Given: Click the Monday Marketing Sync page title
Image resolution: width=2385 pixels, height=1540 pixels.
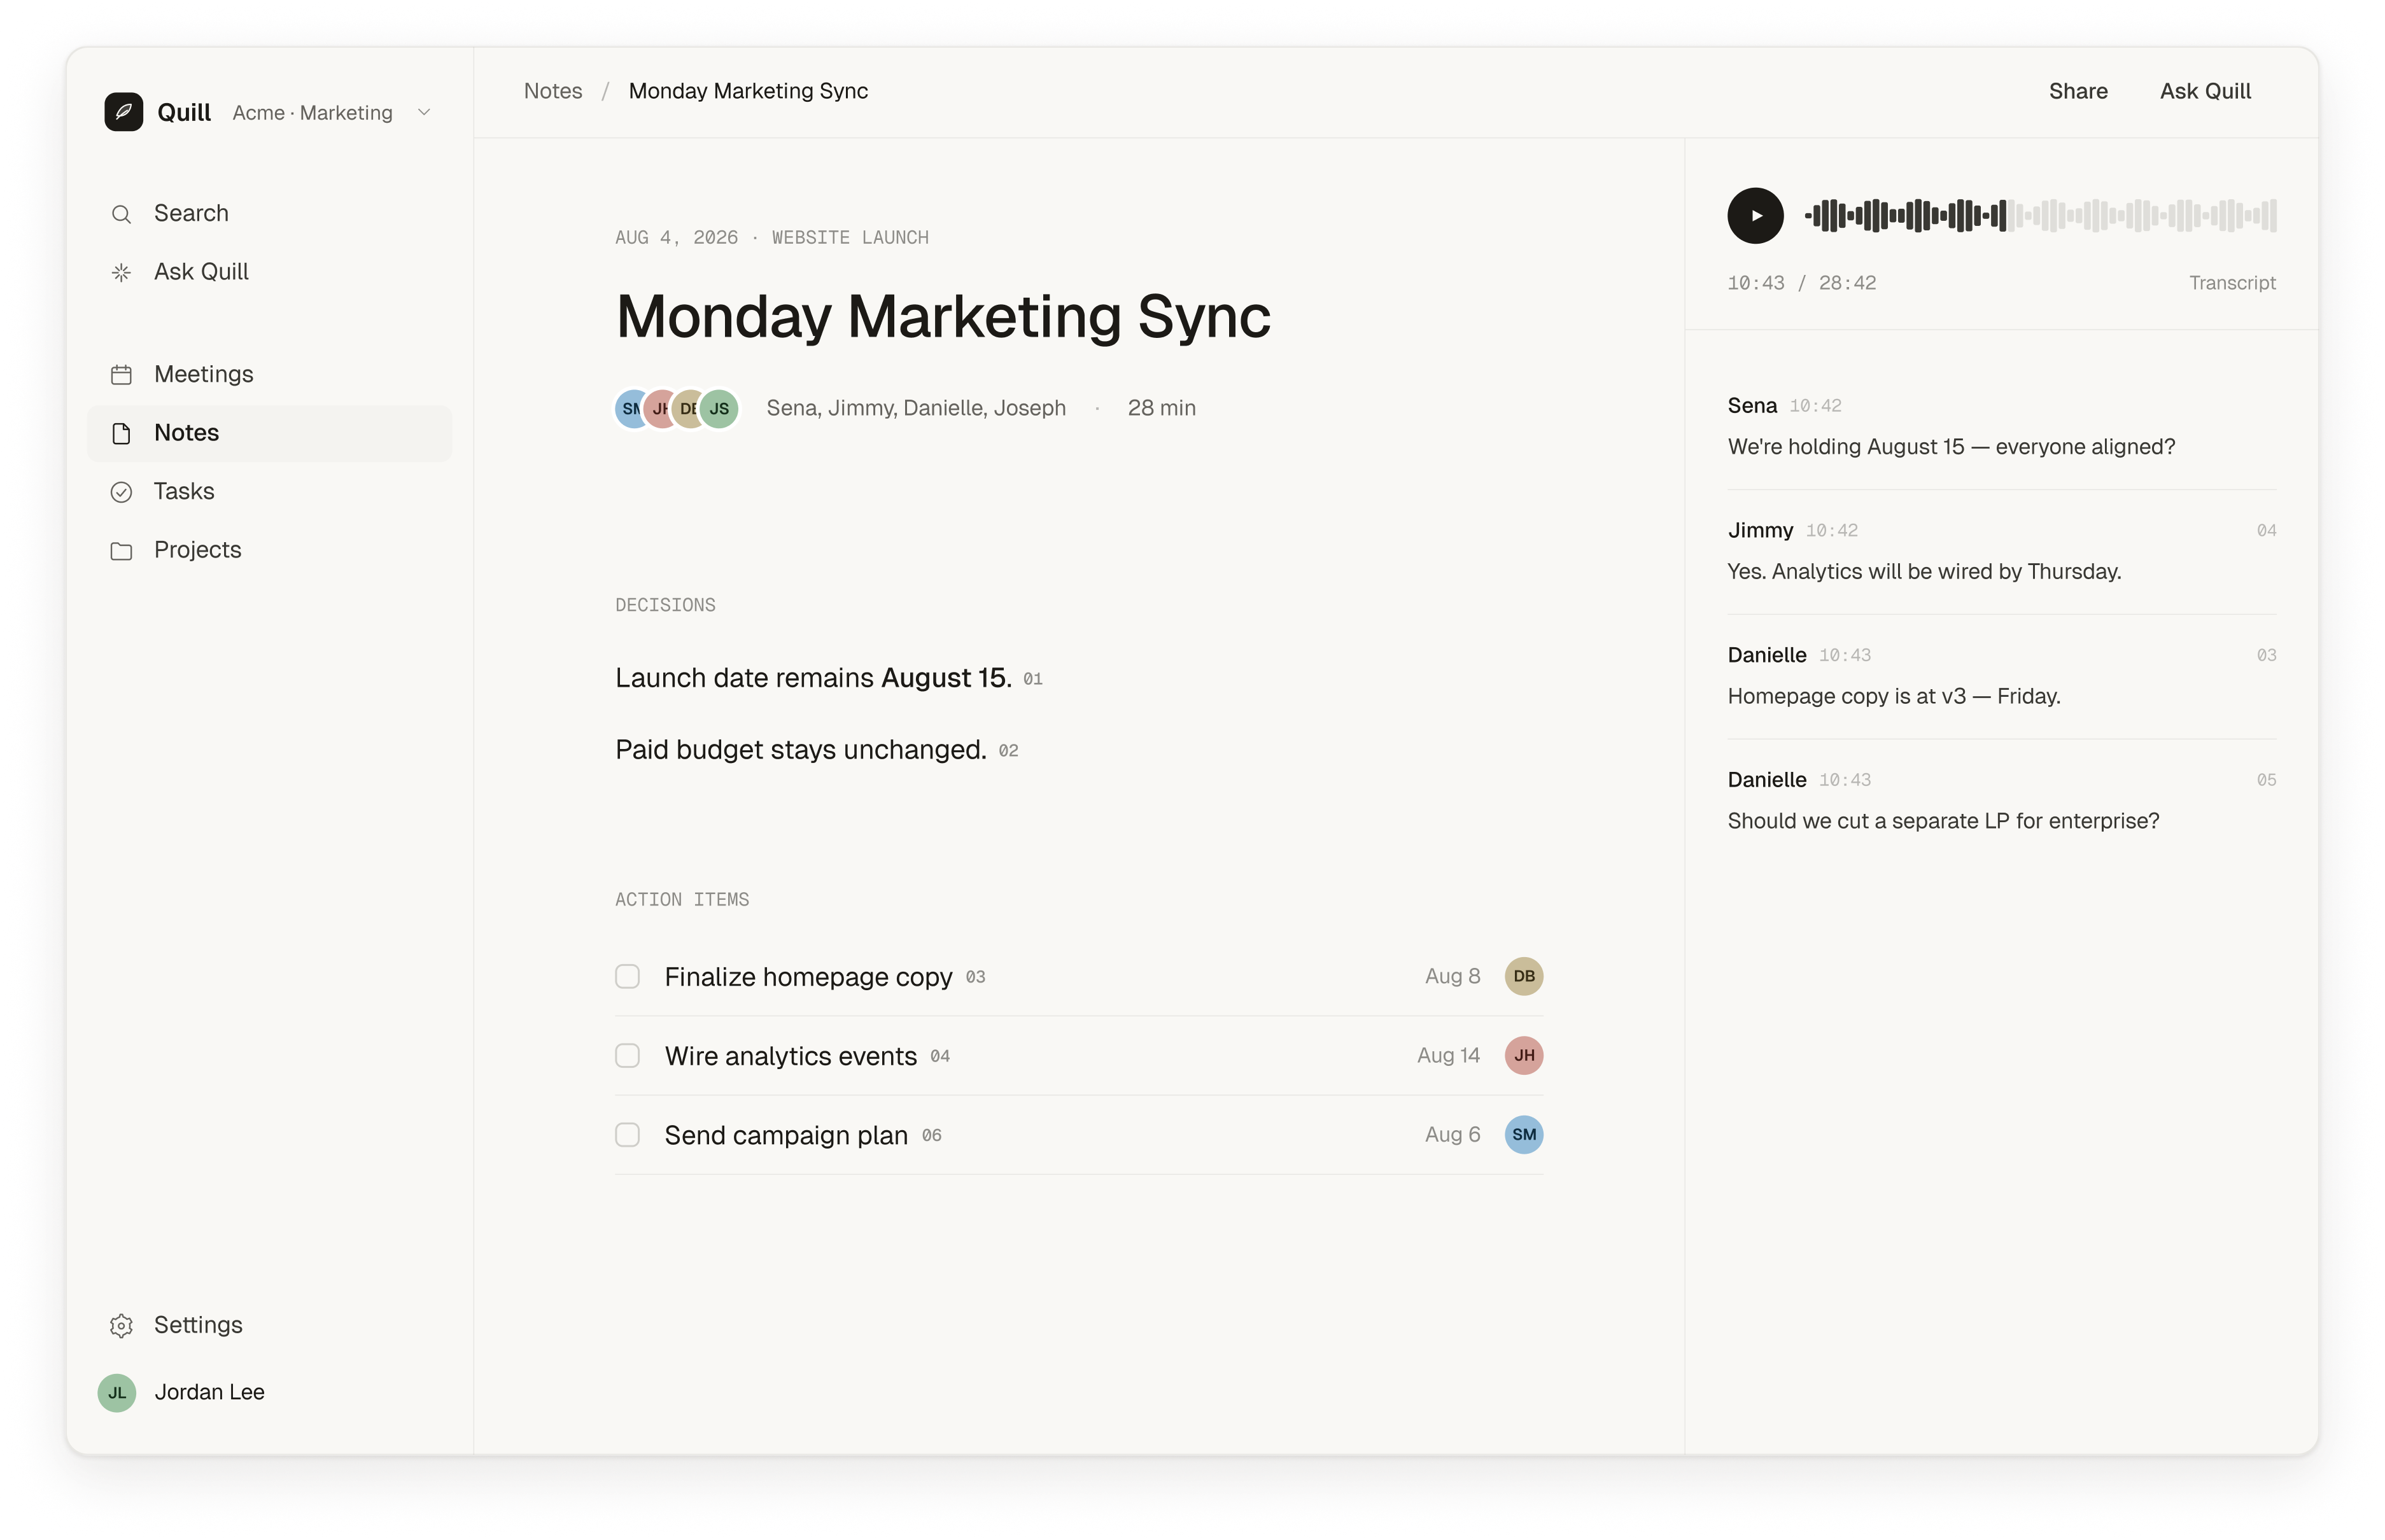Looking at the screenshot, I should (x=942, y=317).
